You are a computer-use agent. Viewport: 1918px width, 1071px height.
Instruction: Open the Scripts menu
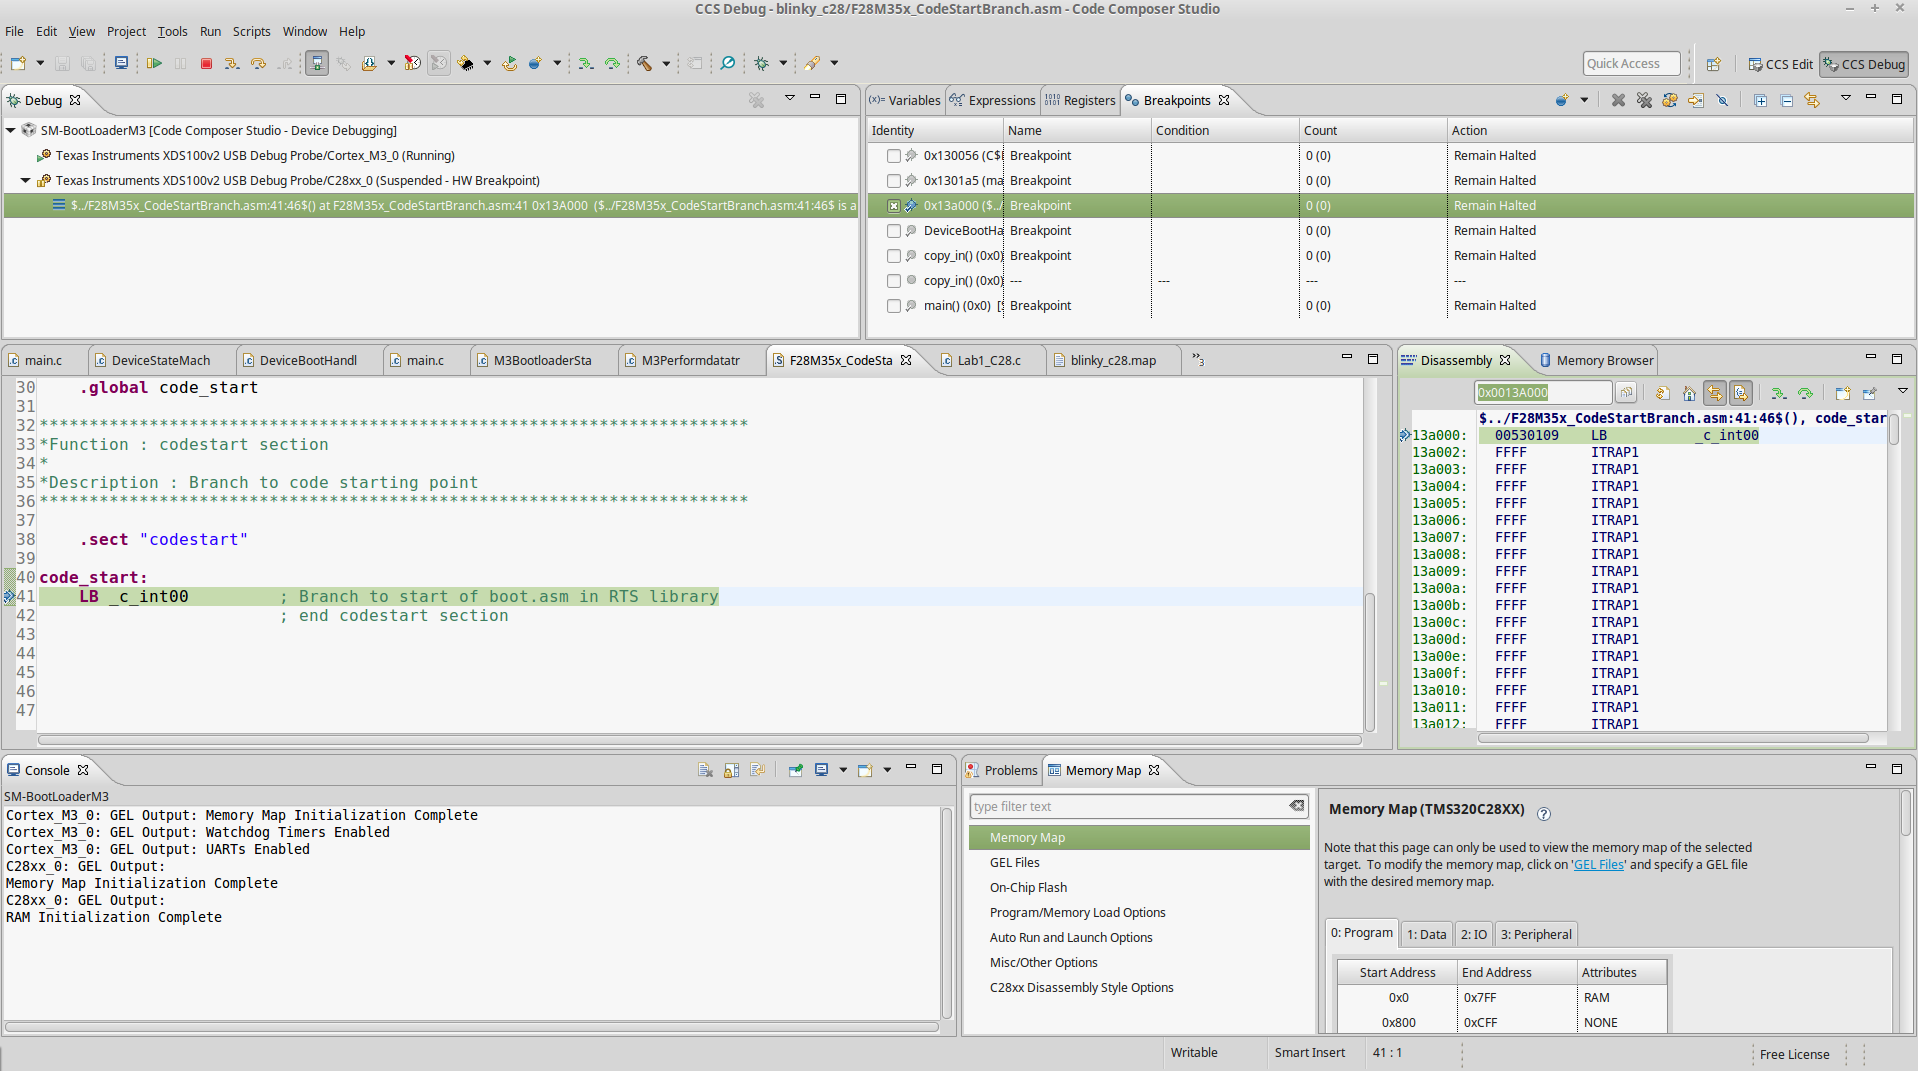251,31
